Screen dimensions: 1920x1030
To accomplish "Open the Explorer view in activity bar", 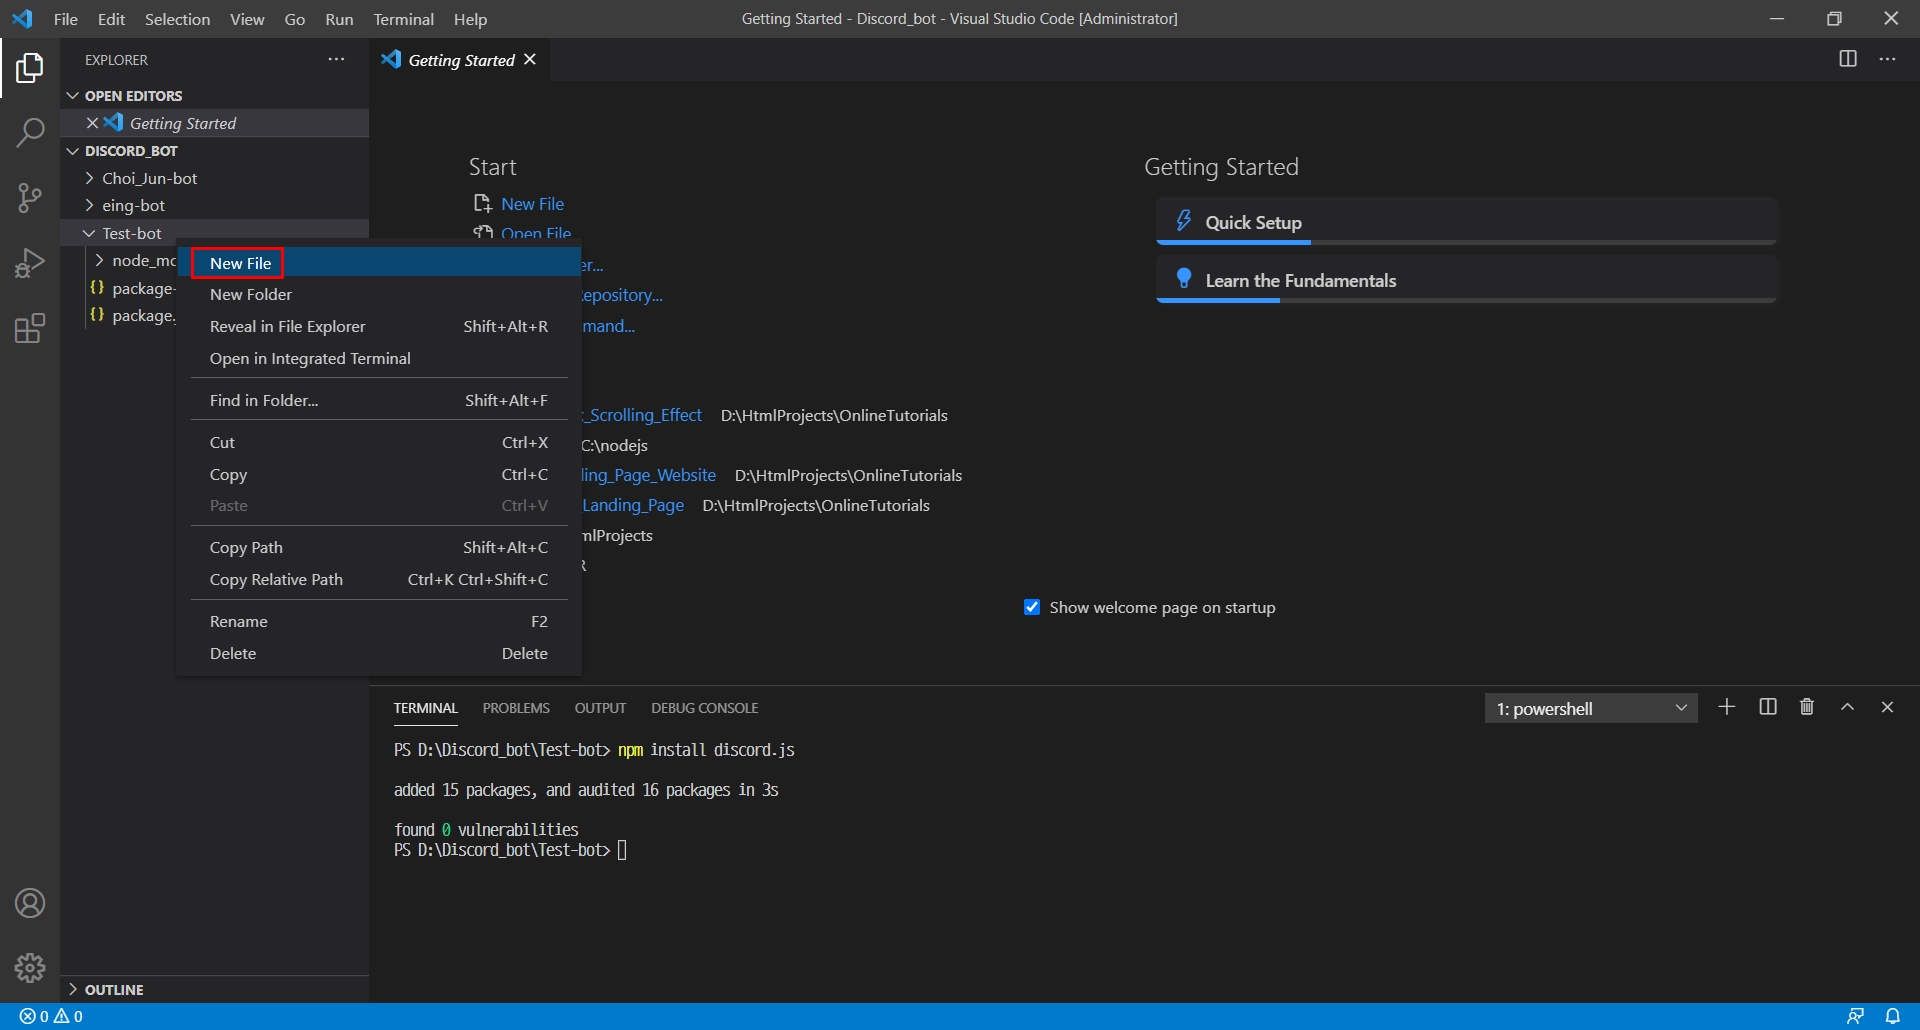I will [x=30, y=68].
